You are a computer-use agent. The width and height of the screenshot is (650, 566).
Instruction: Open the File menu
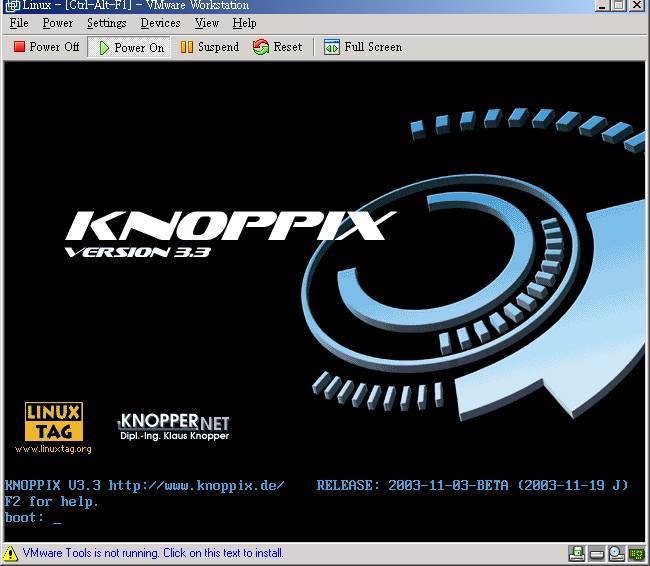point(19,23)
